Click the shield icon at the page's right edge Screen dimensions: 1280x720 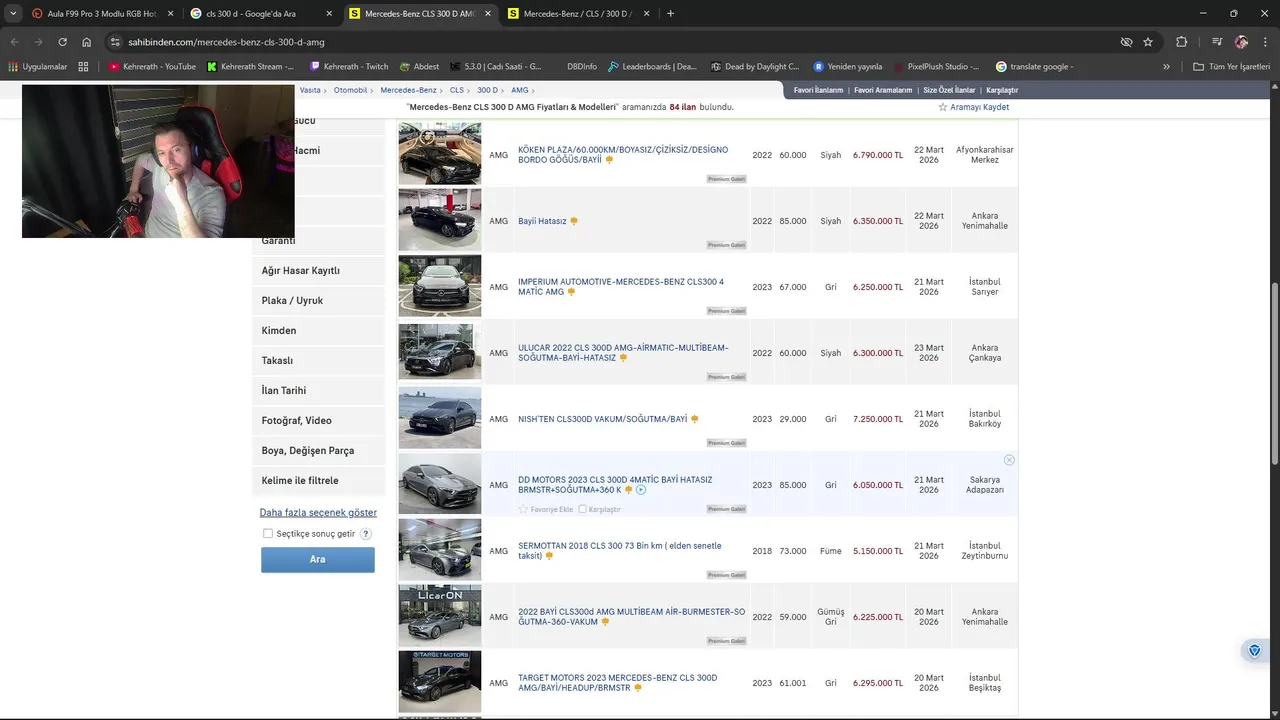coord(1254,651)
